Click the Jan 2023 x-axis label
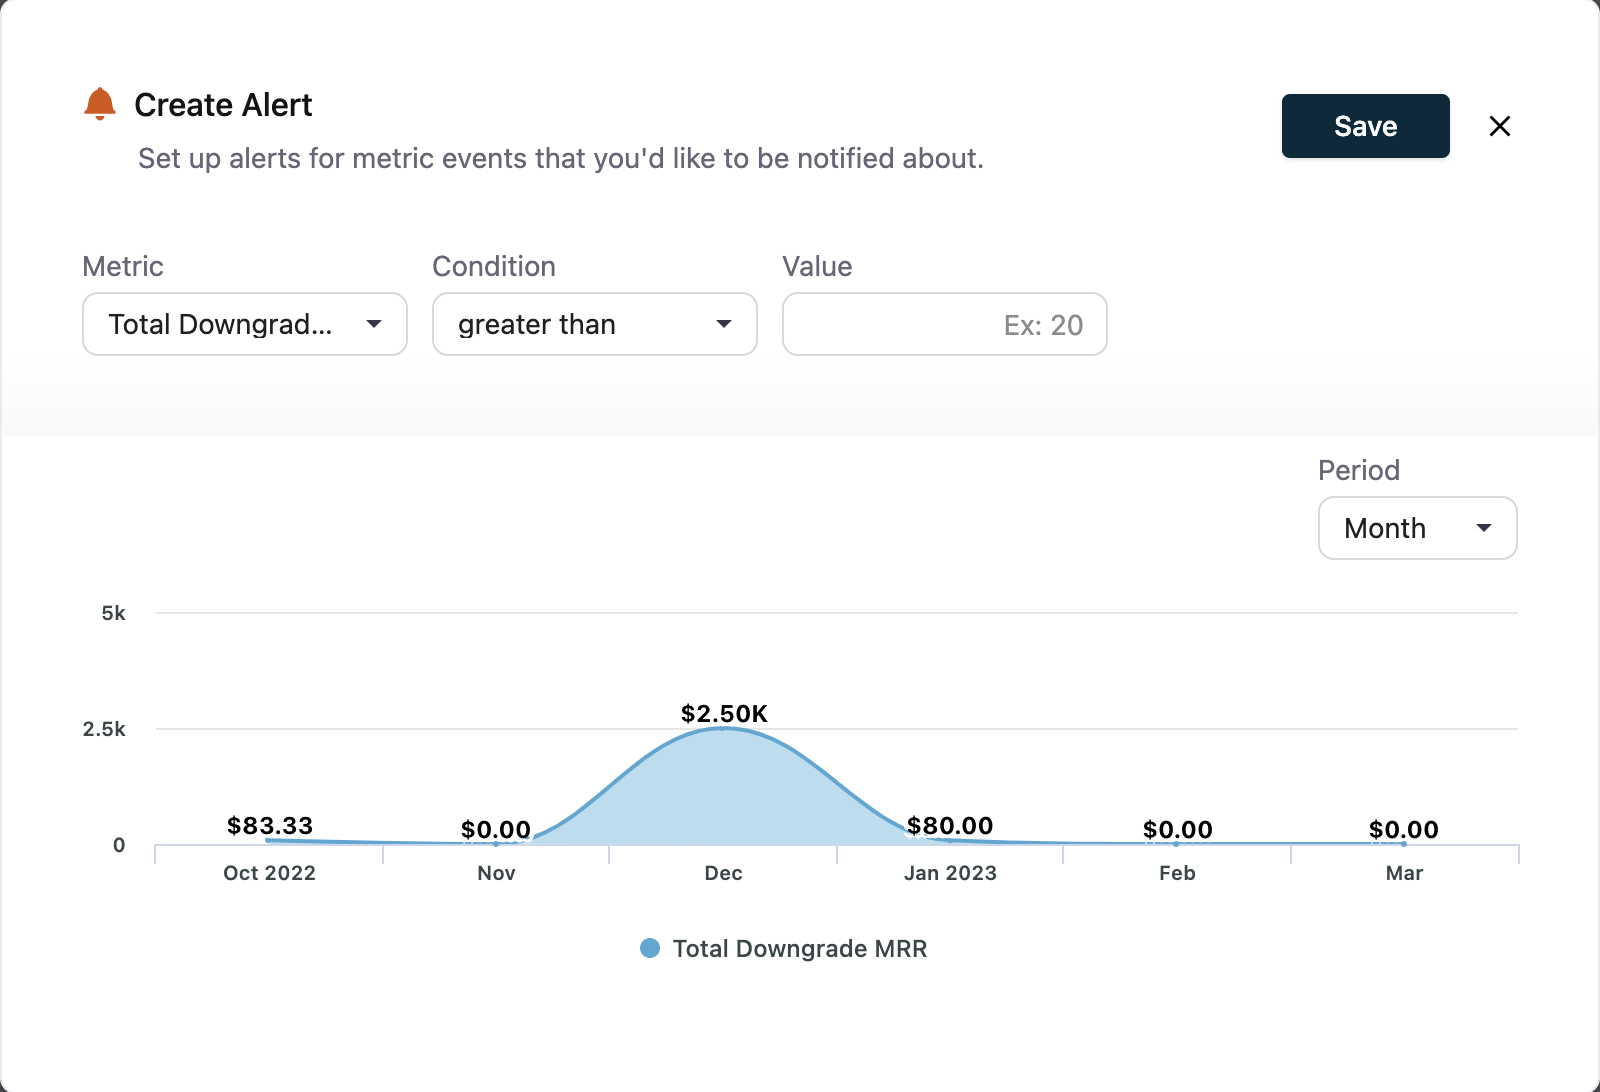 [x=950, y=873]
